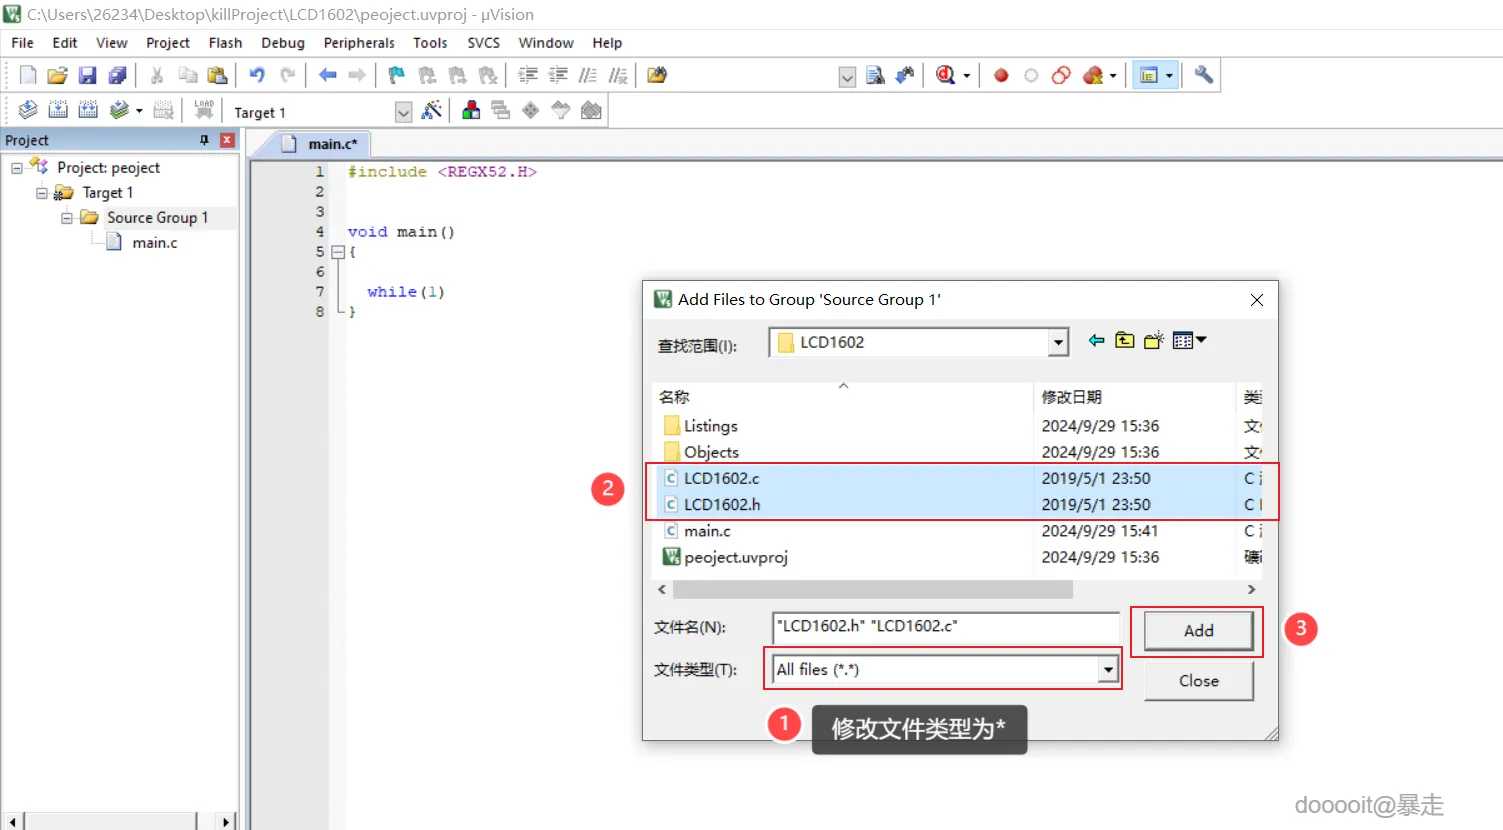Expand the LCD1602 look-in folder dropdown
1503x830 pixels.
click(1058, 342)
